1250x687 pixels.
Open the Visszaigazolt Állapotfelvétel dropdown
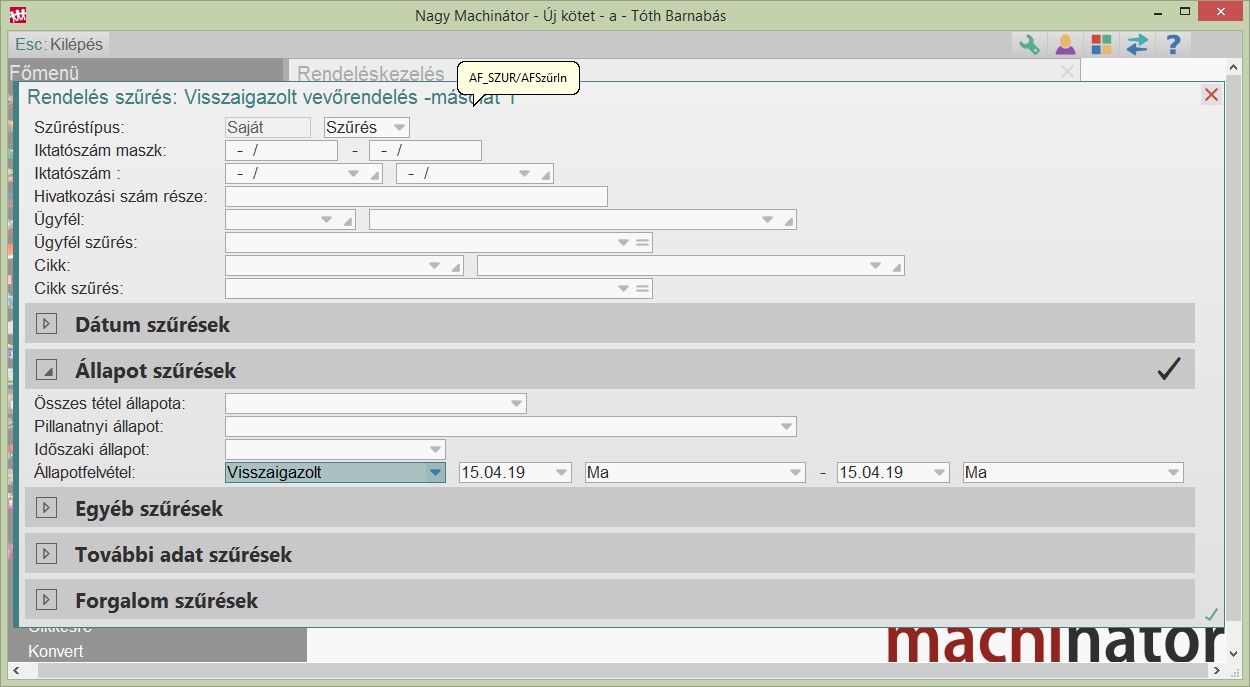[x=435, y=473]
